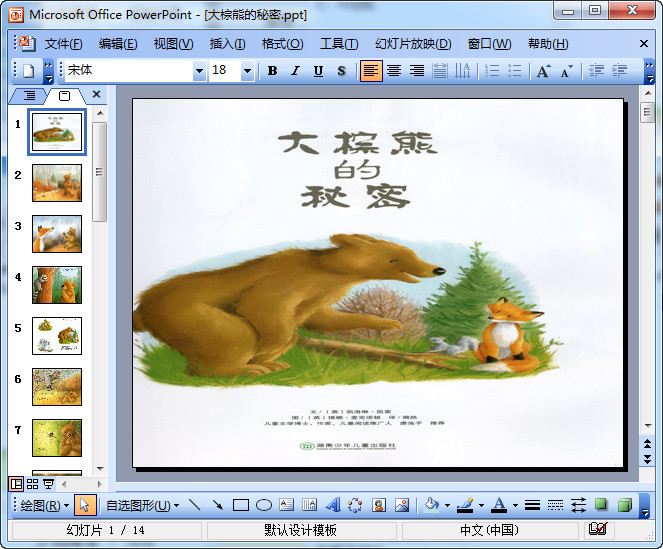Click the Change text direction icon
This screenshot has height=549, width=663.
click(x=463, y=71)
